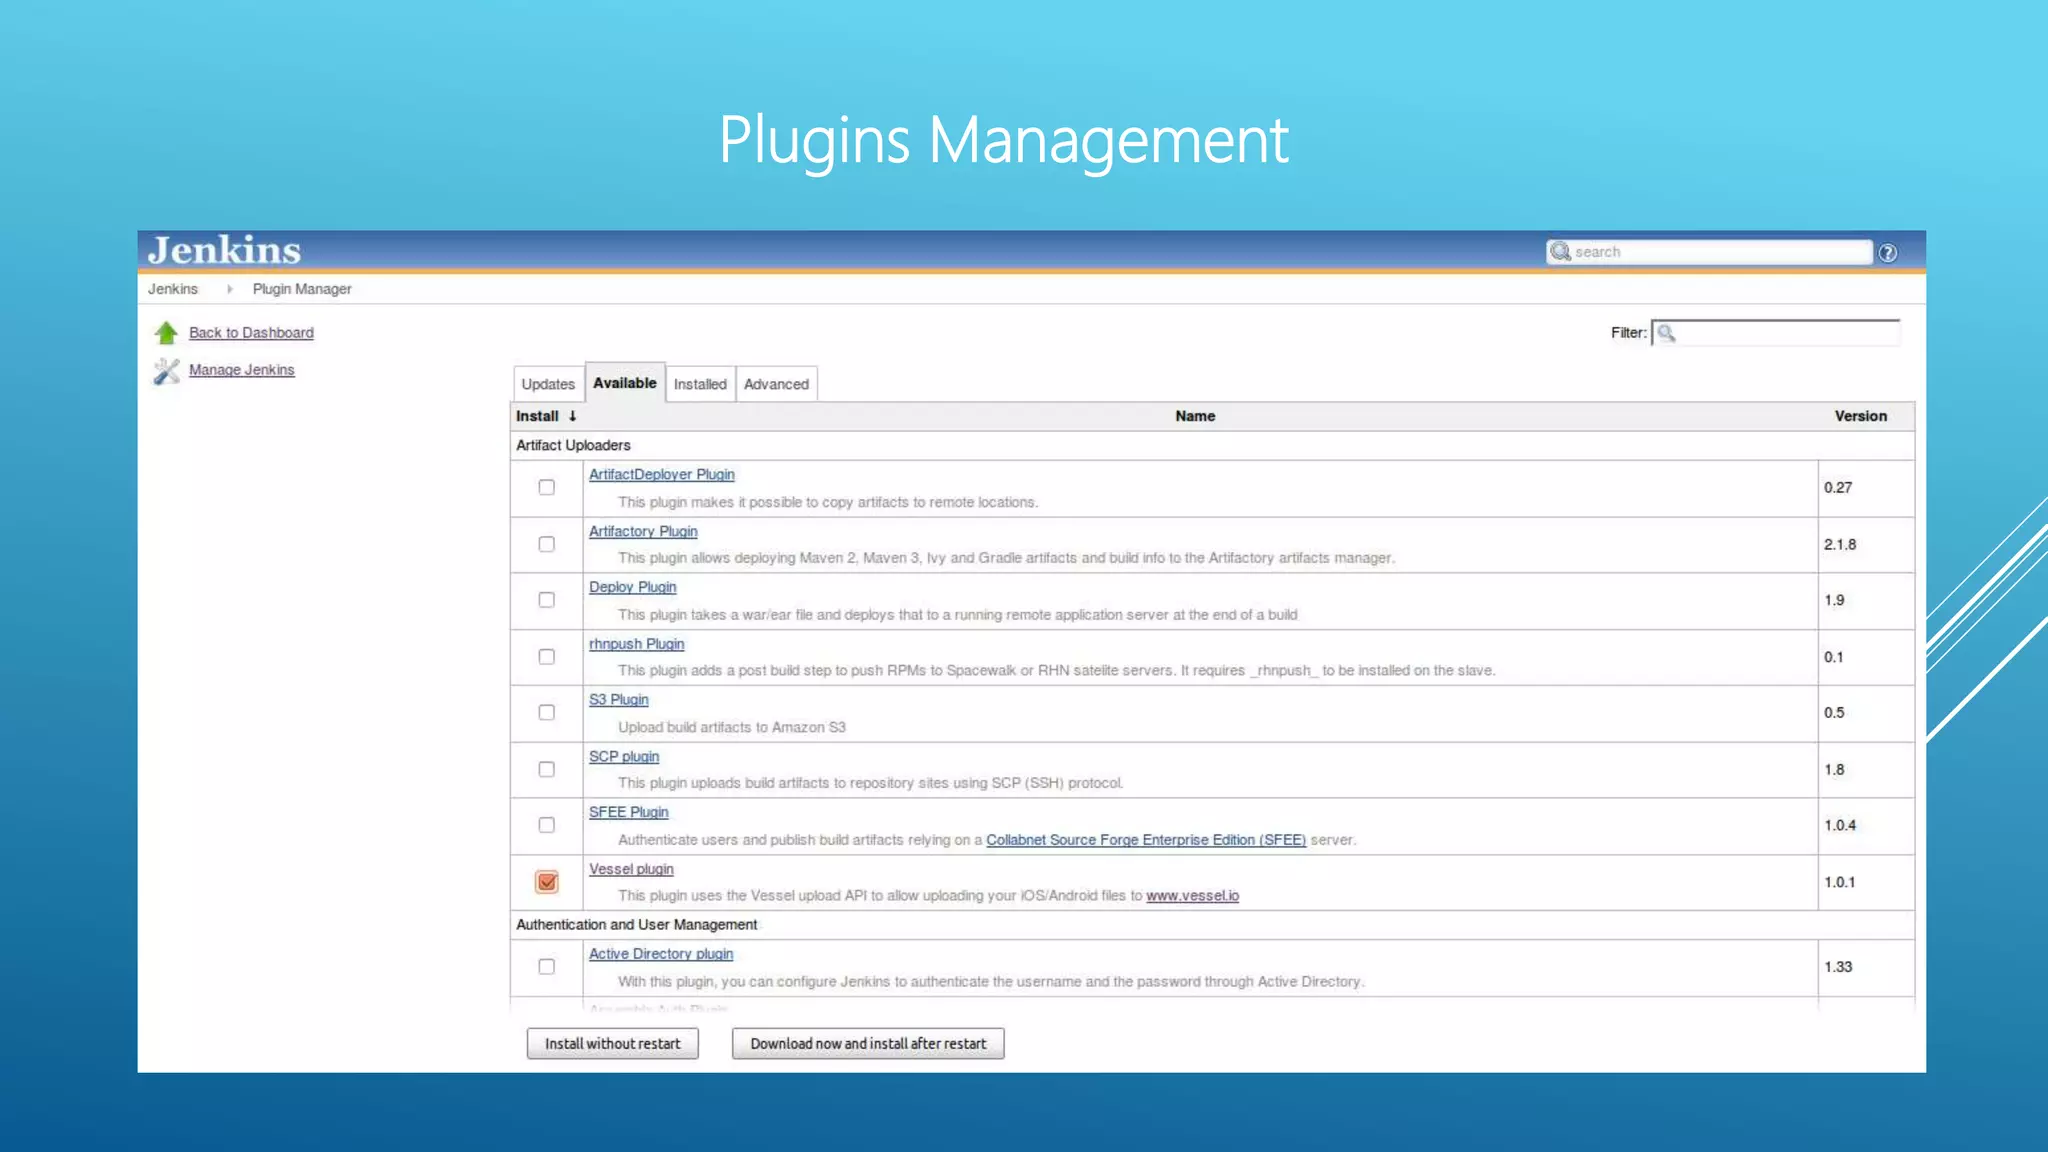The image size is (2048, 1152).
Task: Click the Filter magnifier icon
Action: coord(1666,333)
